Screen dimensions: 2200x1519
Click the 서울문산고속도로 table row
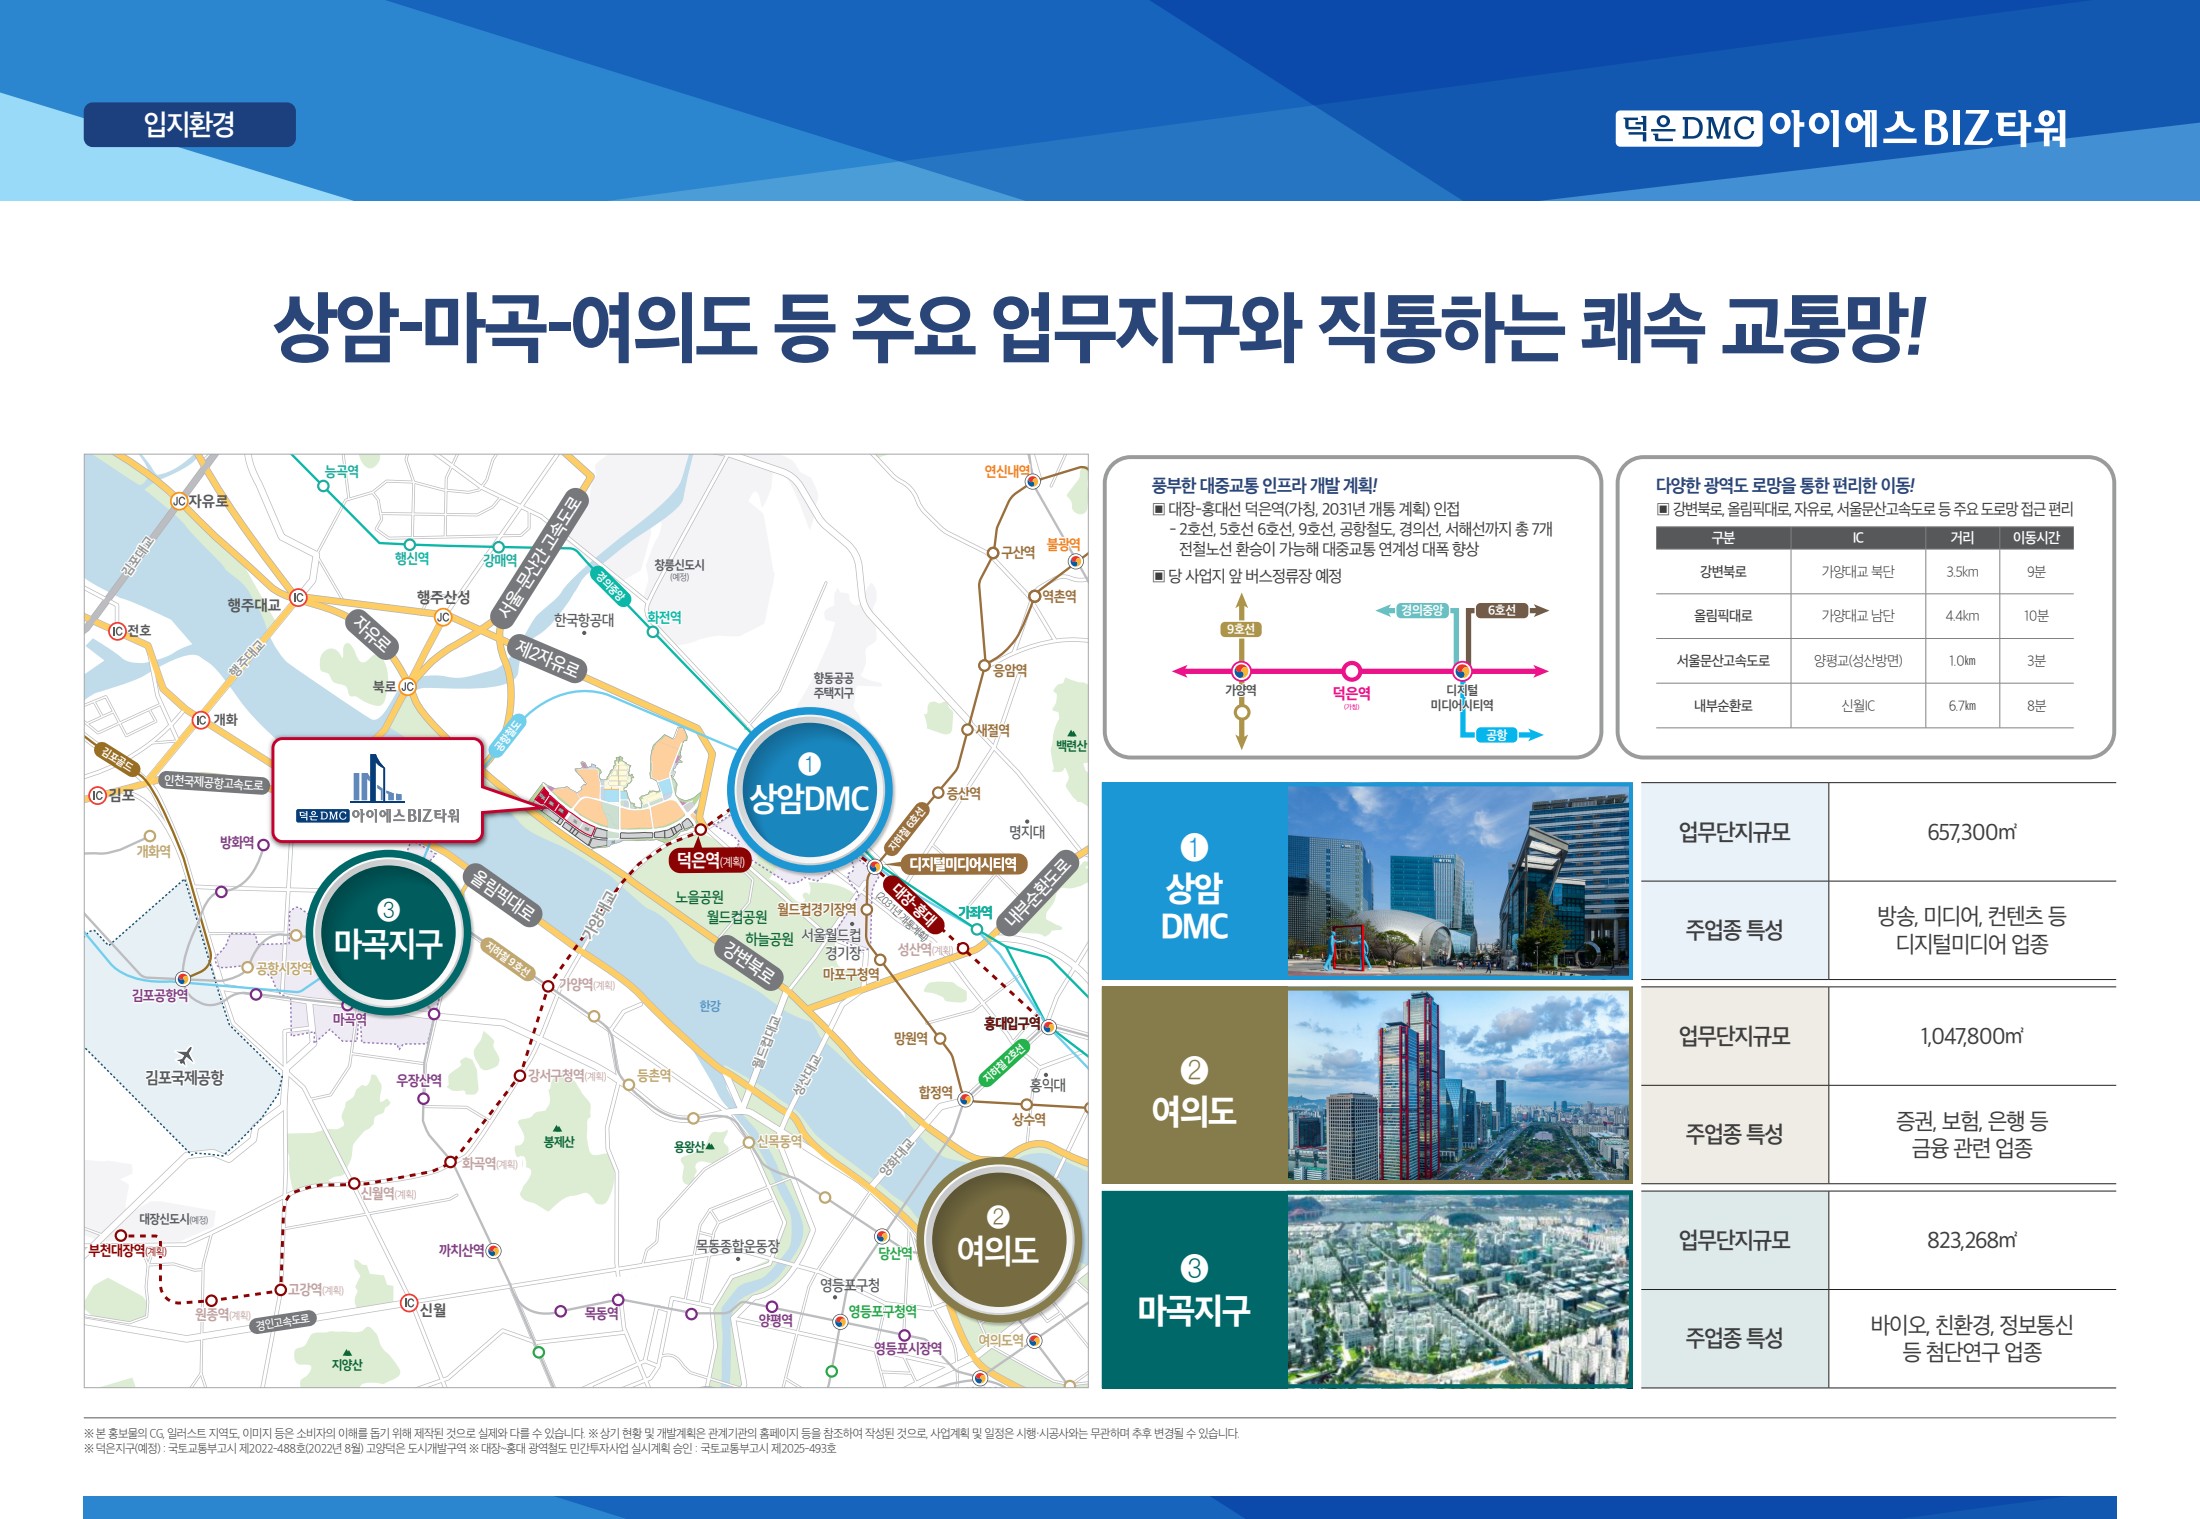click(x=1865, y=661)
